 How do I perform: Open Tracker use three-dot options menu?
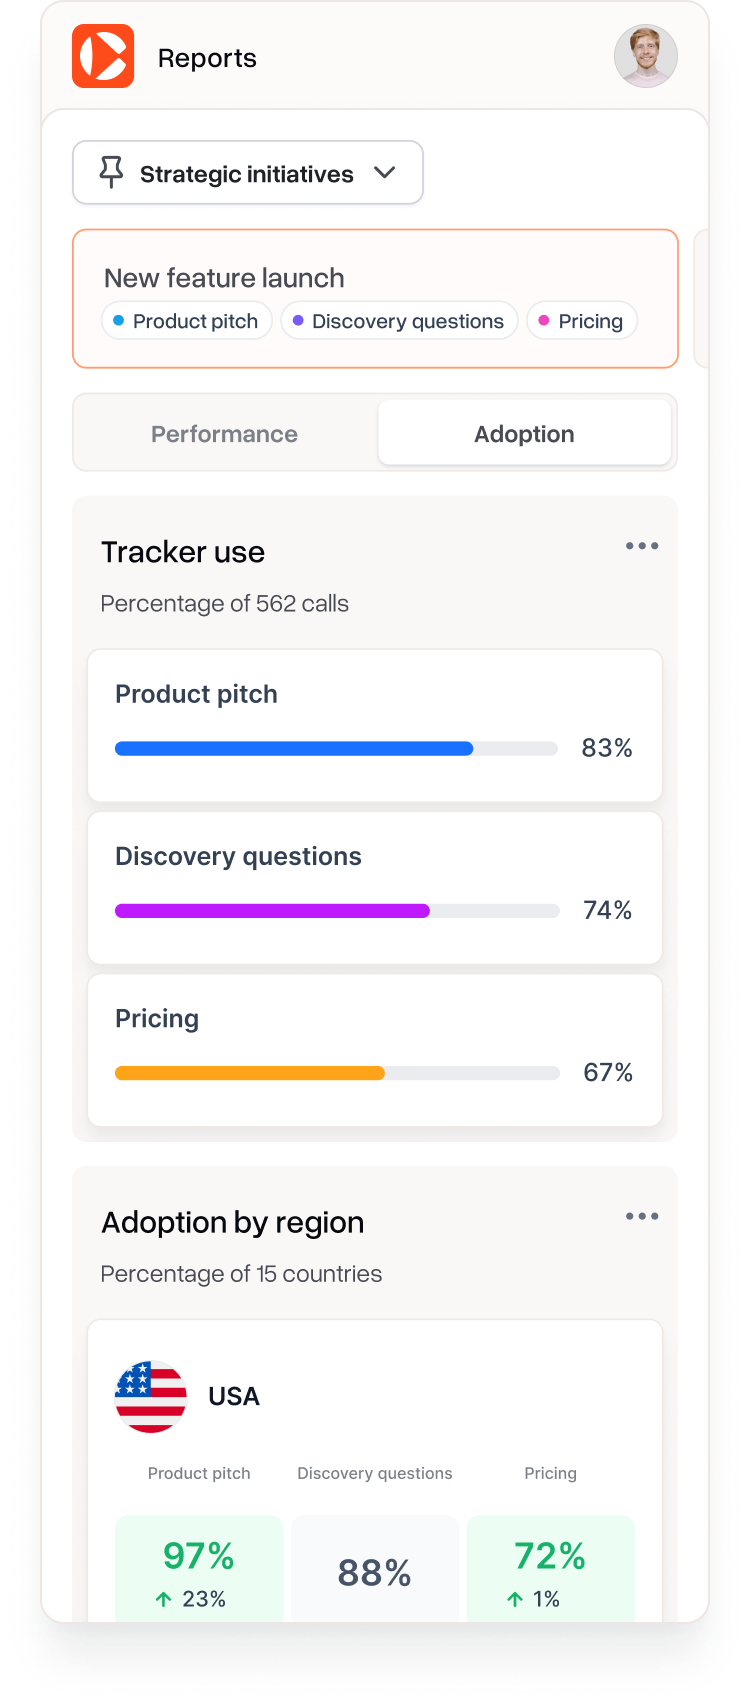pos(642,546)
